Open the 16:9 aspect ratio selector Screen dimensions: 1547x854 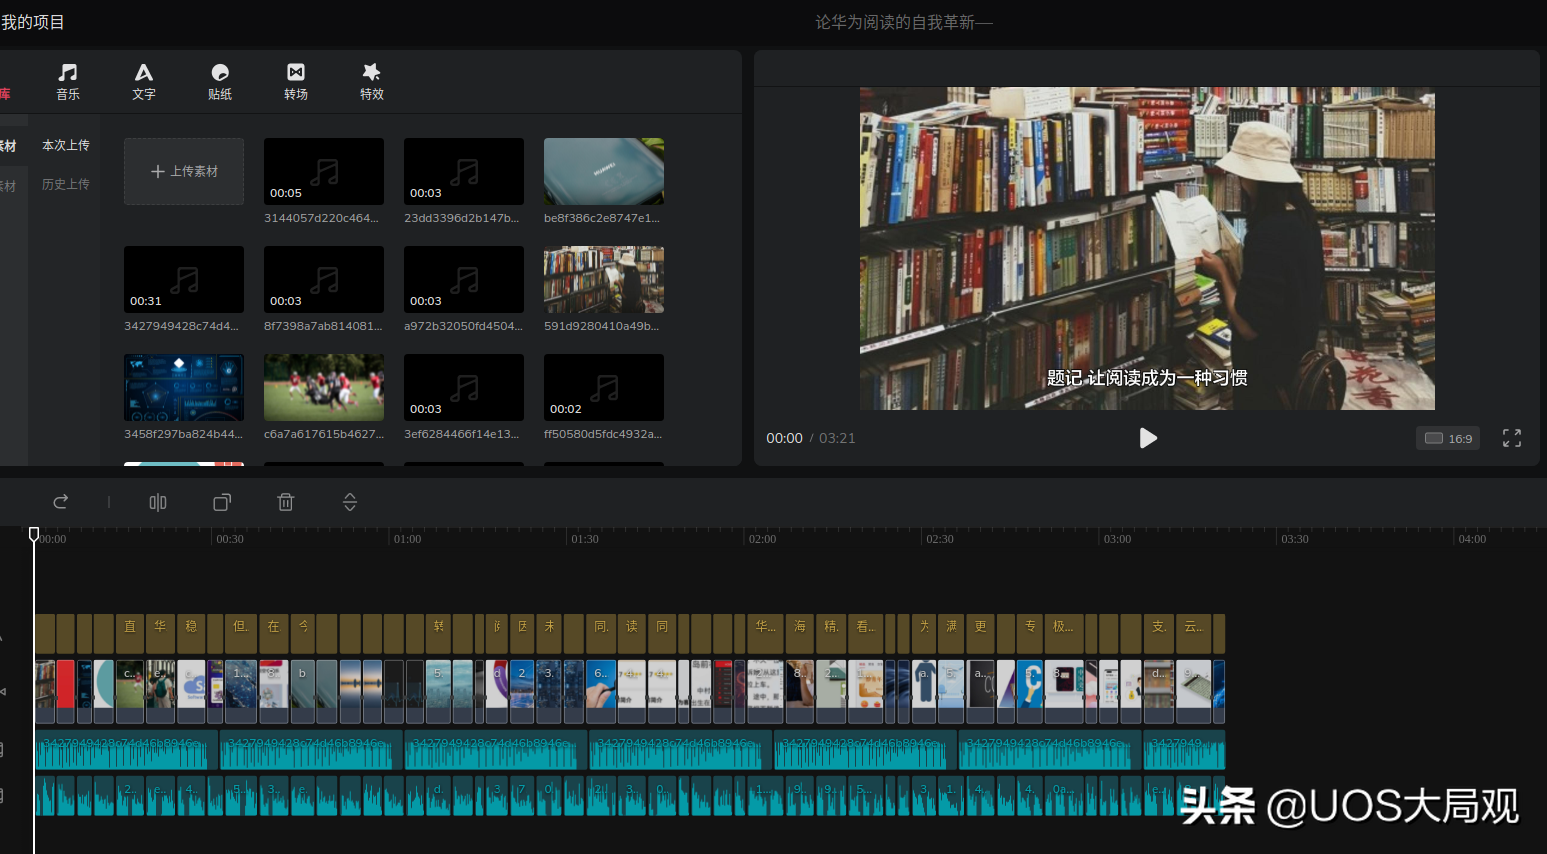click(x=1448, y=438)
